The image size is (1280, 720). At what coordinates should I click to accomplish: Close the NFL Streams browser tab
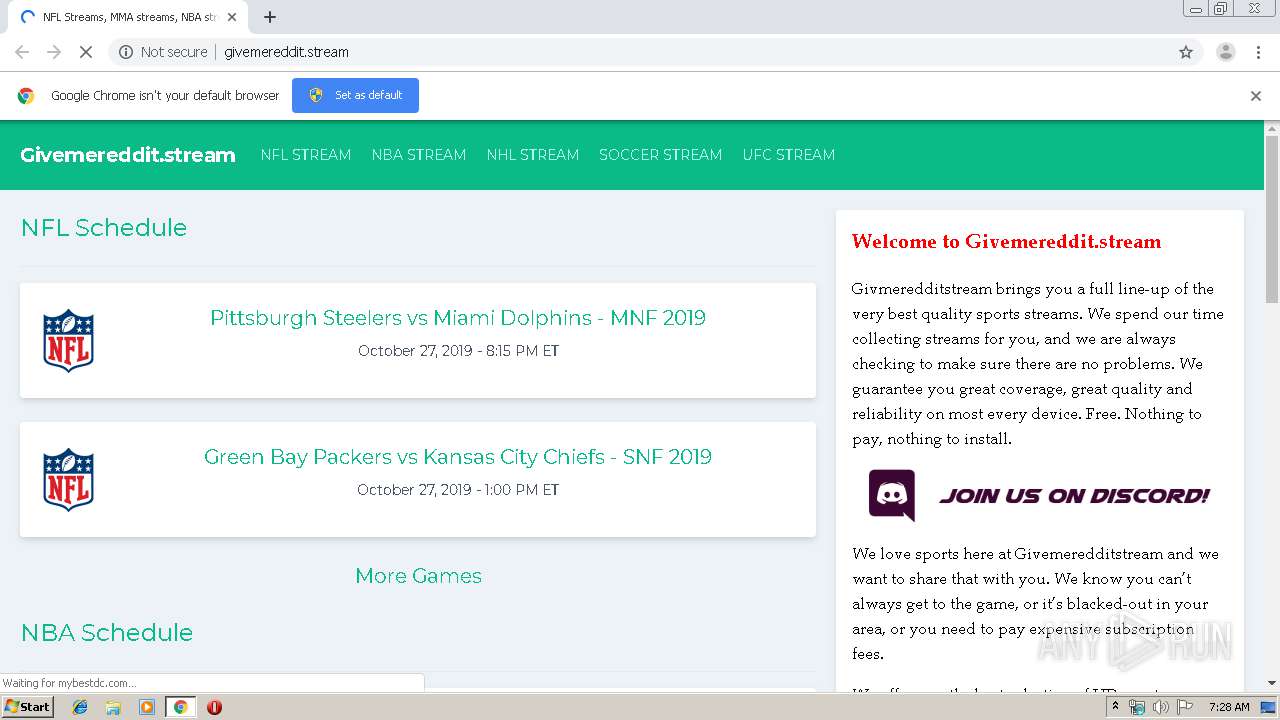232,17
